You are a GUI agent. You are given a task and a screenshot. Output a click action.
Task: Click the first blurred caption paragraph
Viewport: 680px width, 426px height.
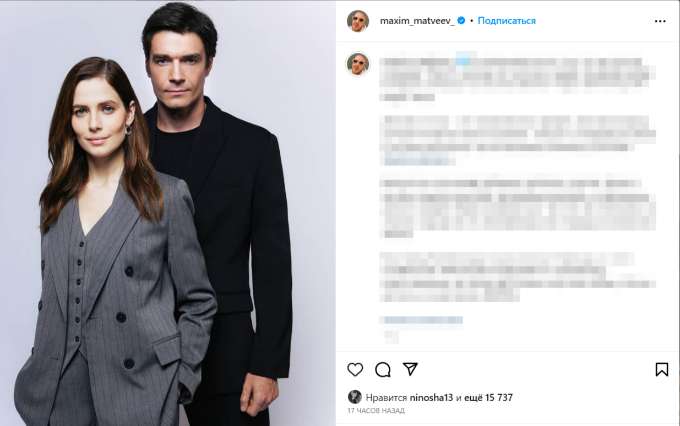point(517,77)
